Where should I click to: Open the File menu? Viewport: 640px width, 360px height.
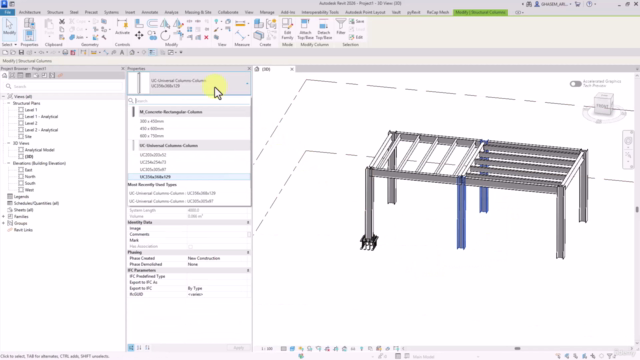(7, 12)
